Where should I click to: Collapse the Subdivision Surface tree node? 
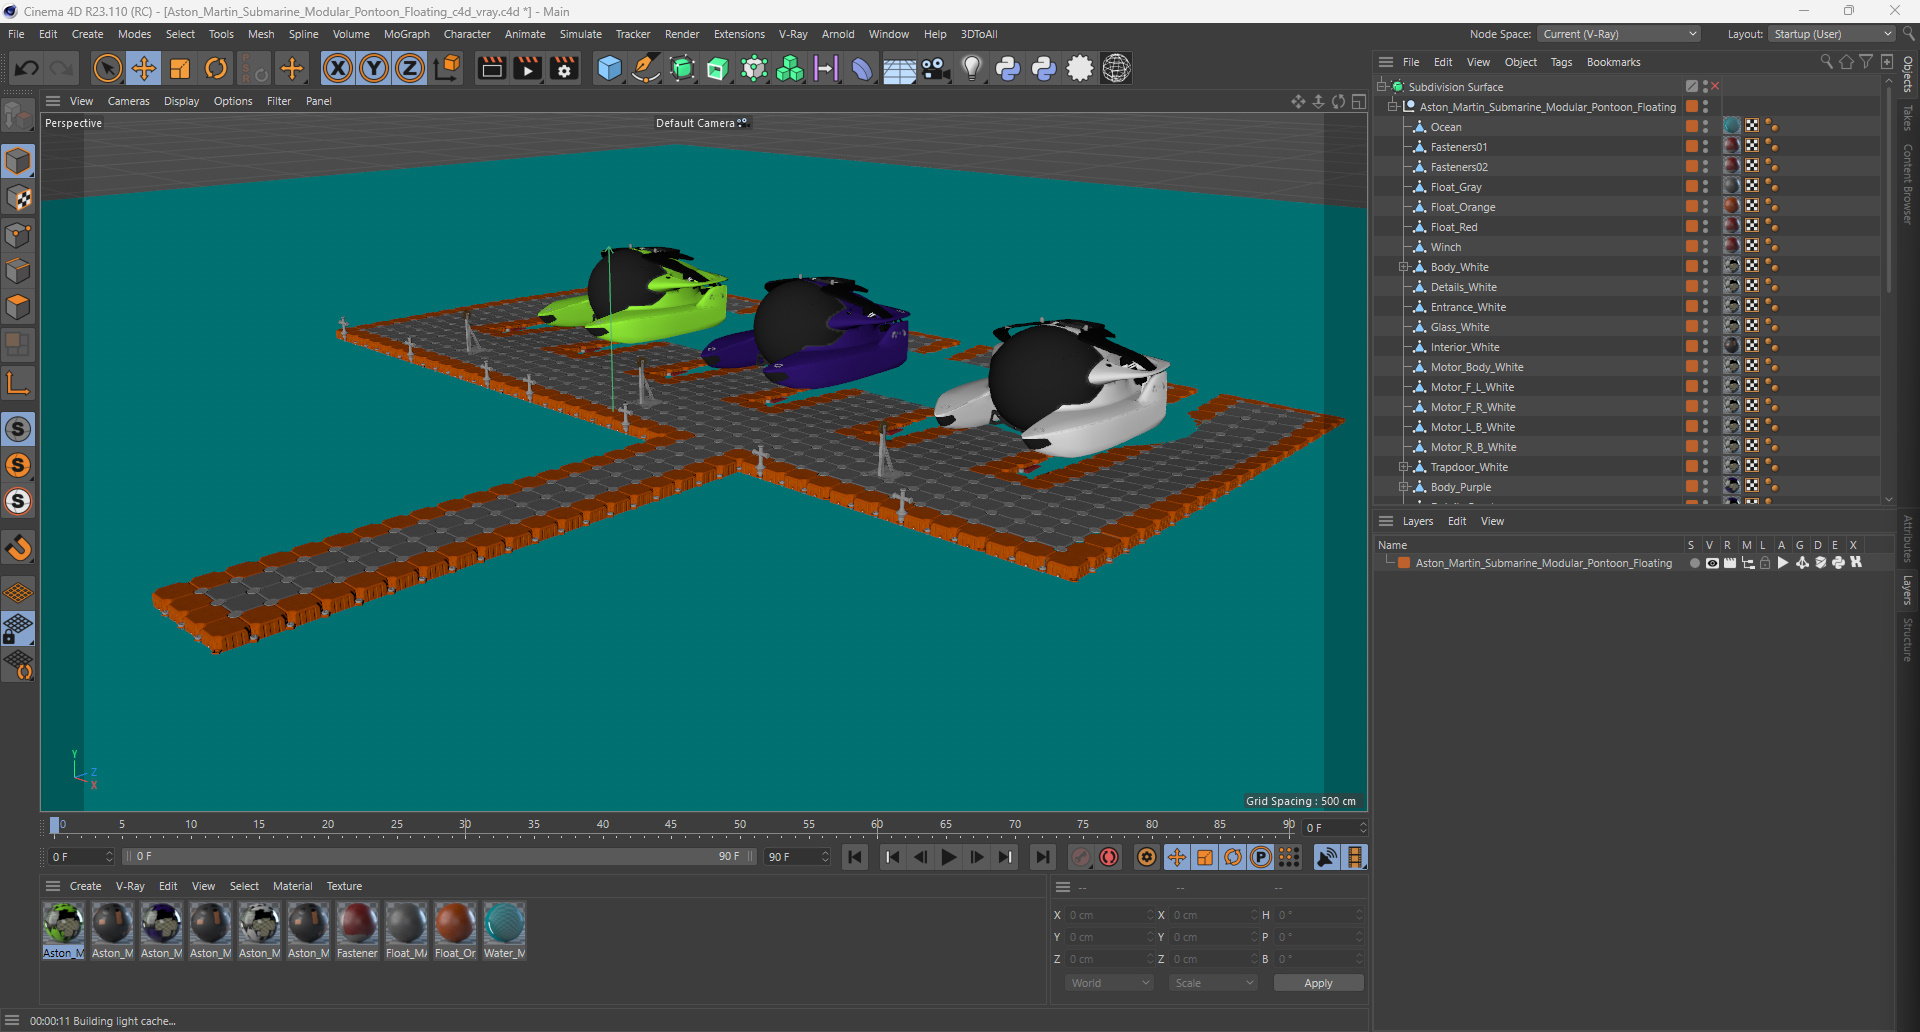point(1381,86)
